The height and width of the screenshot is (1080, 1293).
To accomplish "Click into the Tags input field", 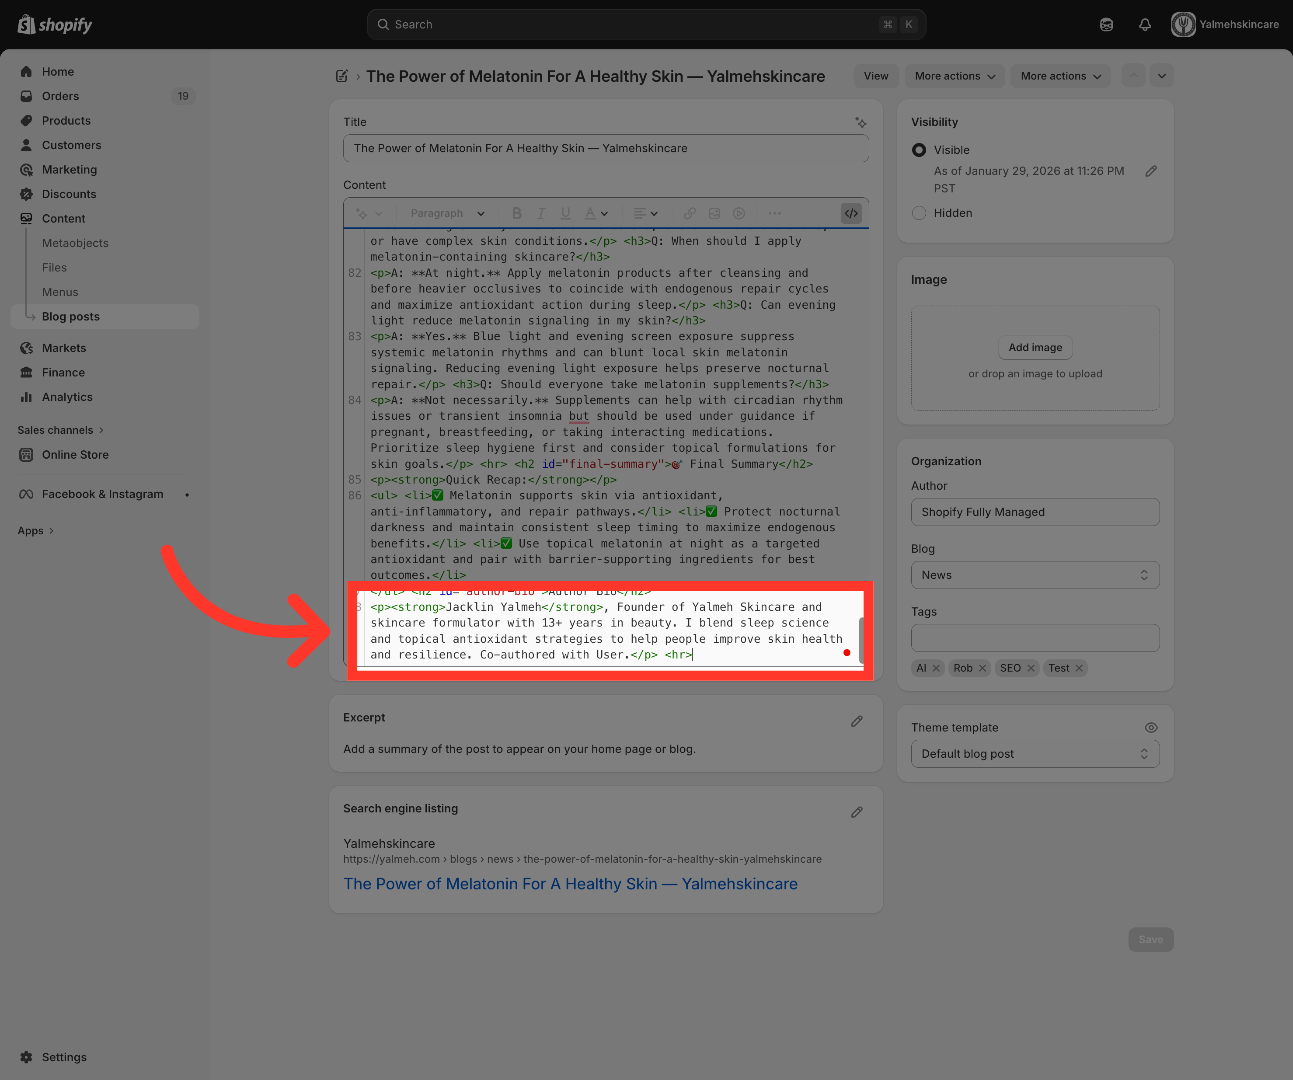I will click(1035, 638).
